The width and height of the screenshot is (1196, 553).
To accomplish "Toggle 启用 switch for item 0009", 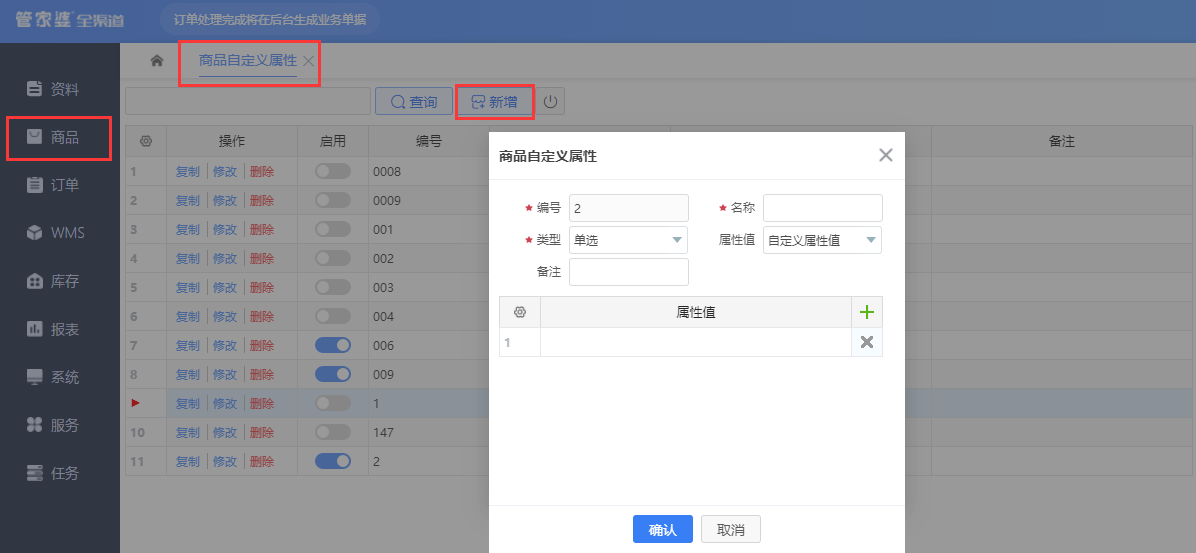I will pos(333,201).
